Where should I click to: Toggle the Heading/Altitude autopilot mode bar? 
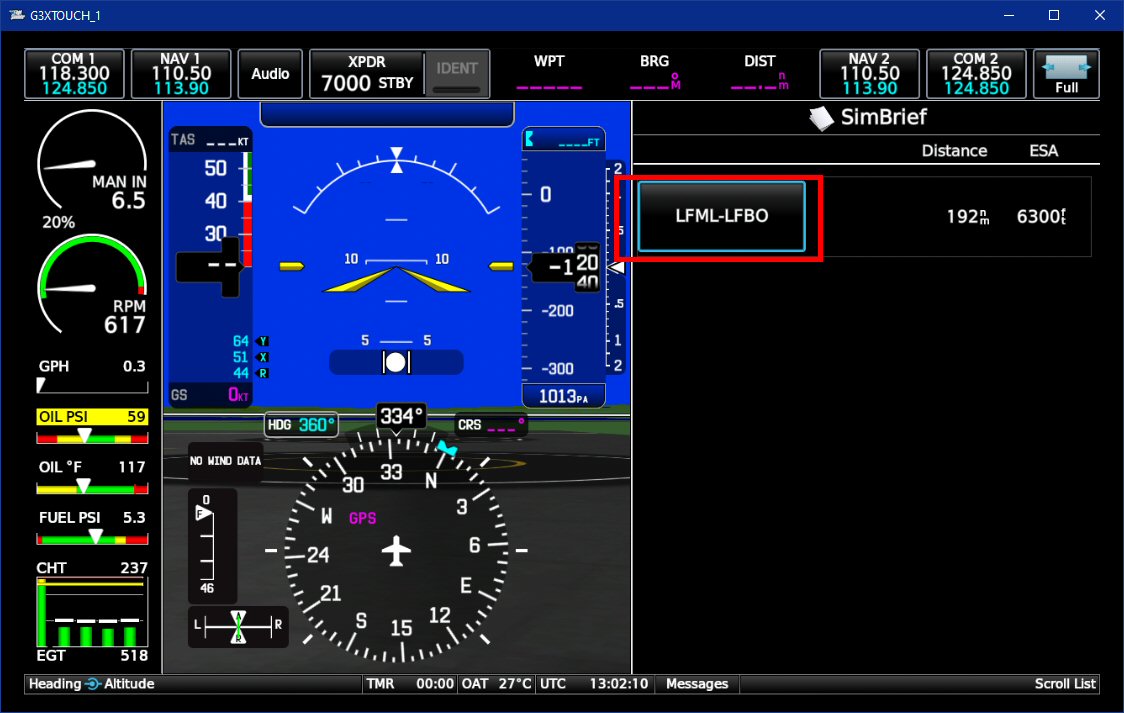92,684
